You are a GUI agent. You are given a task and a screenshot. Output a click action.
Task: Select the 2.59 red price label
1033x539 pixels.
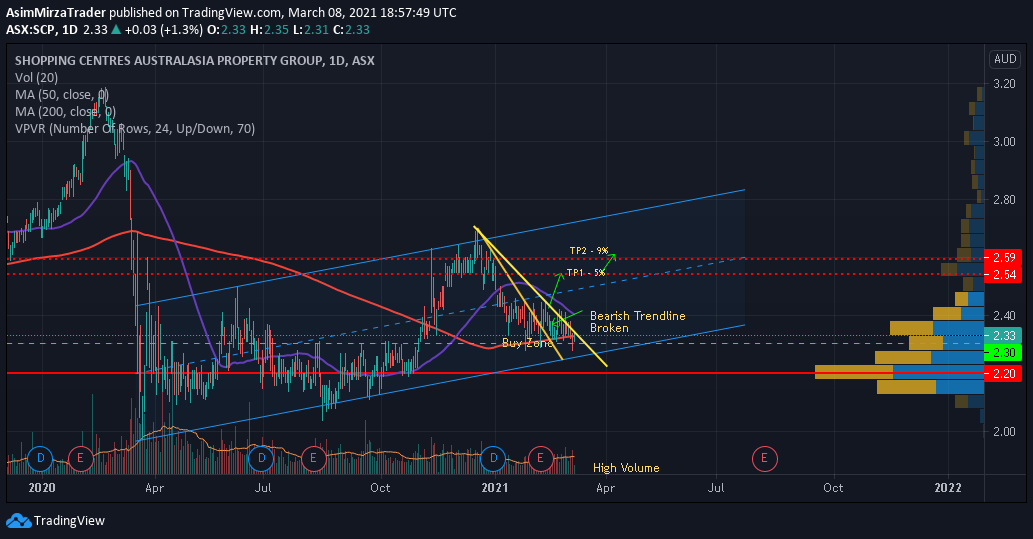click(x=1003, y=258)
